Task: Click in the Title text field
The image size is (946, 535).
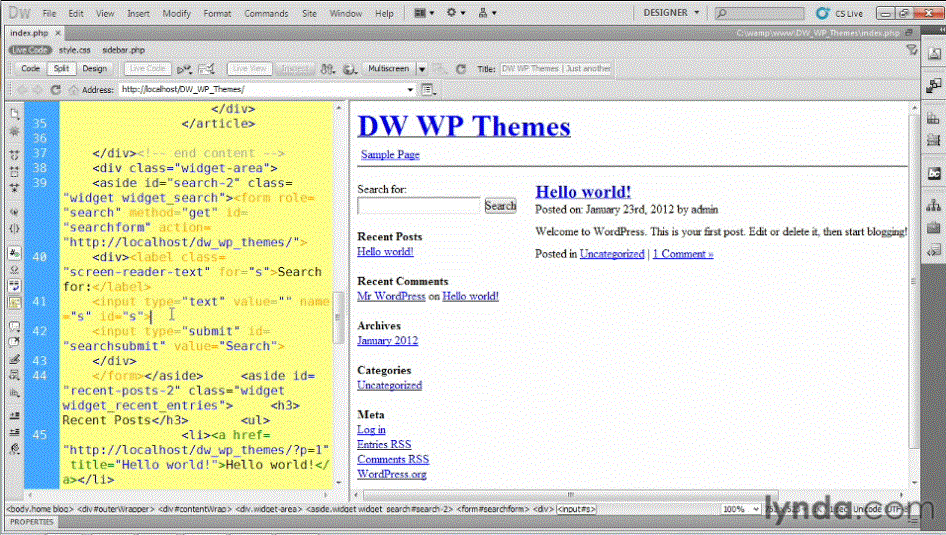Action: (x=556, y=69)
